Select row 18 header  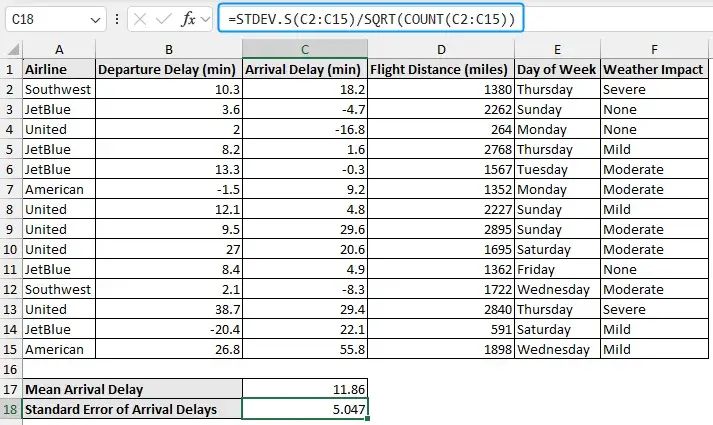(x=11, y=409)
